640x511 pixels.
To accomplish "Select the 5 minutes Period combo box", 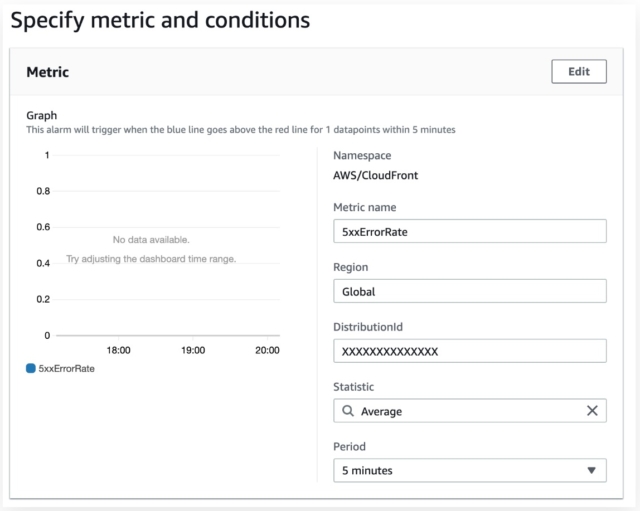I will [470, 471].
